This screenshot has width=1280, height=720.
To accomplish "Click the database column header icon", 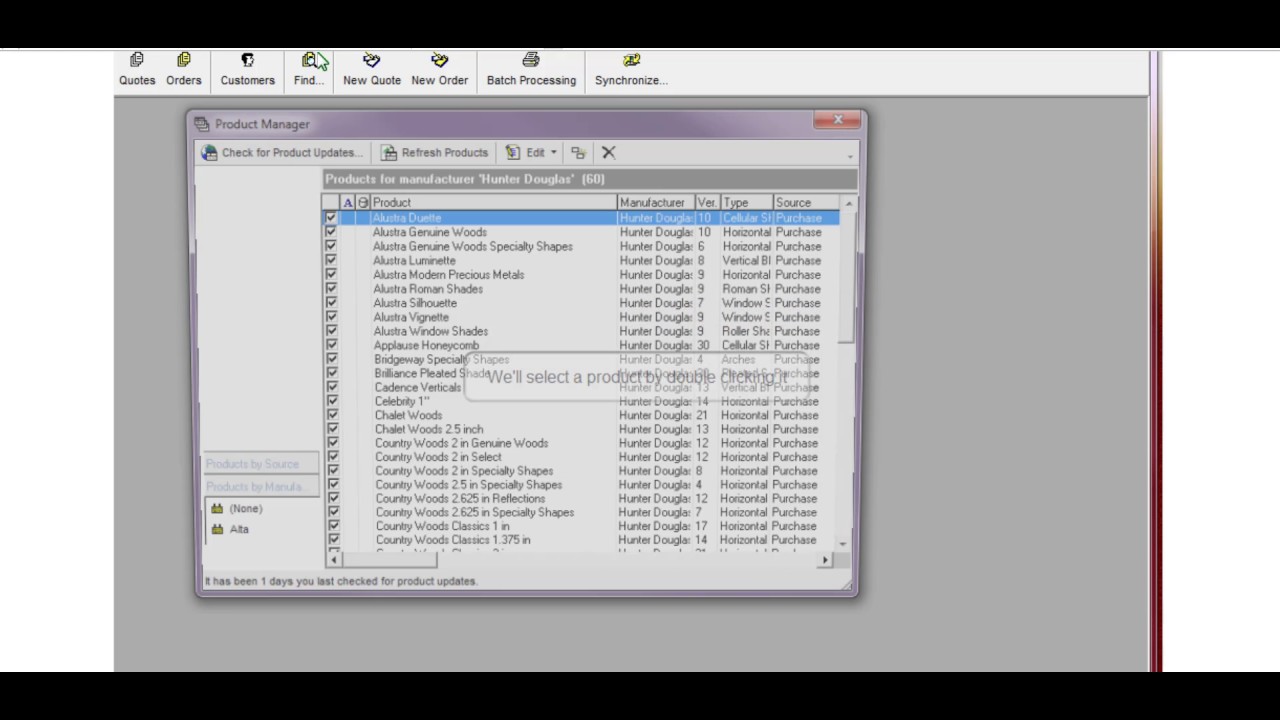I will 363,203.
